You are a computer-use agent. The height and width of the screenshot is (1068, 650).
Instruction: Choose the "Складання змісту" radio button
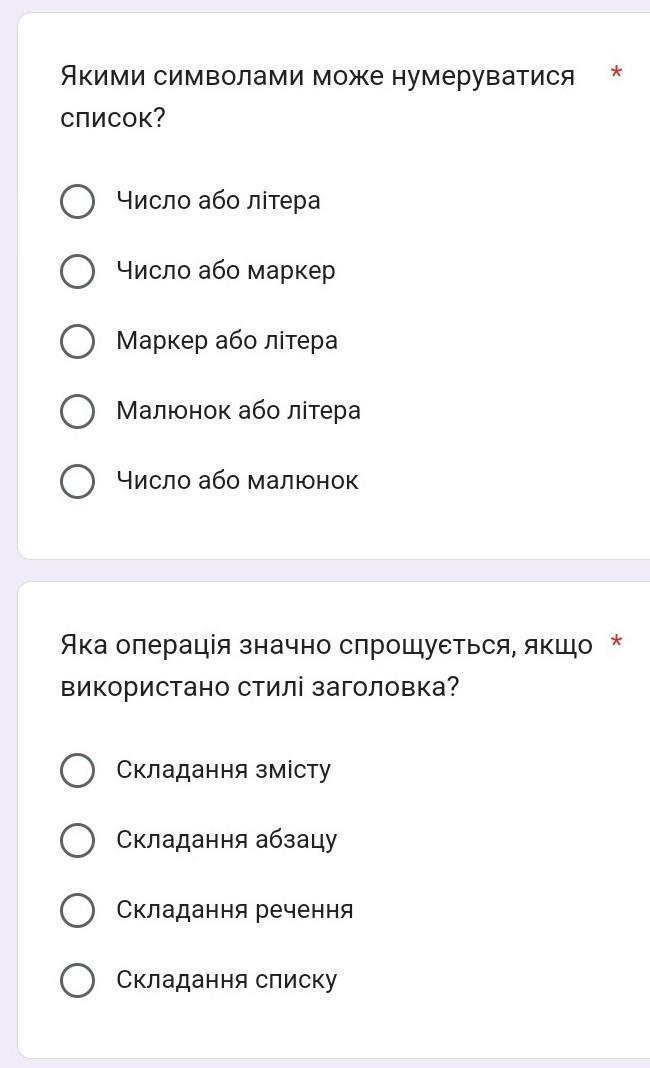click(x=78, y=770)
